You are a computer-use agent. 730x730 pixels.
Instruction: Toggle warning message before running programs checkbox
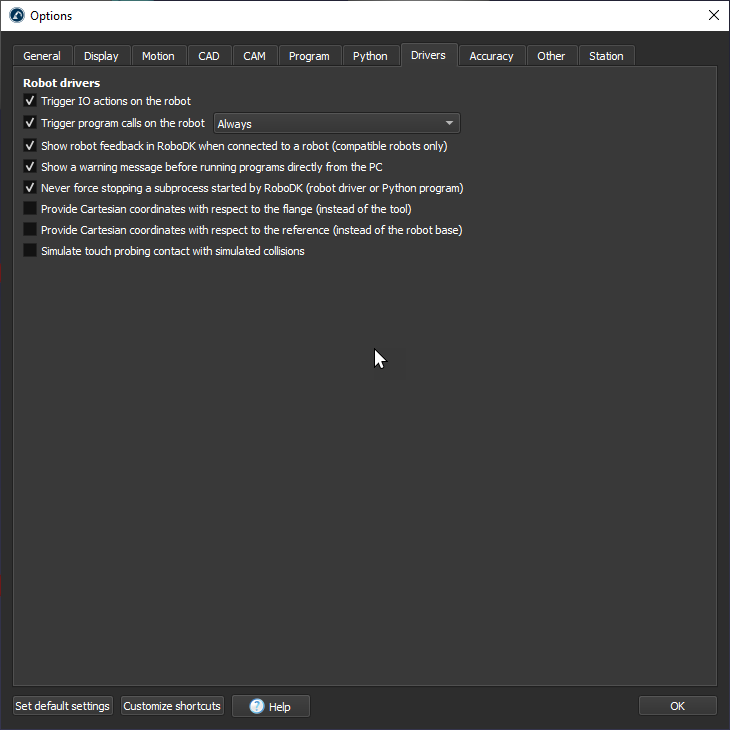click(x=30, y=167)
